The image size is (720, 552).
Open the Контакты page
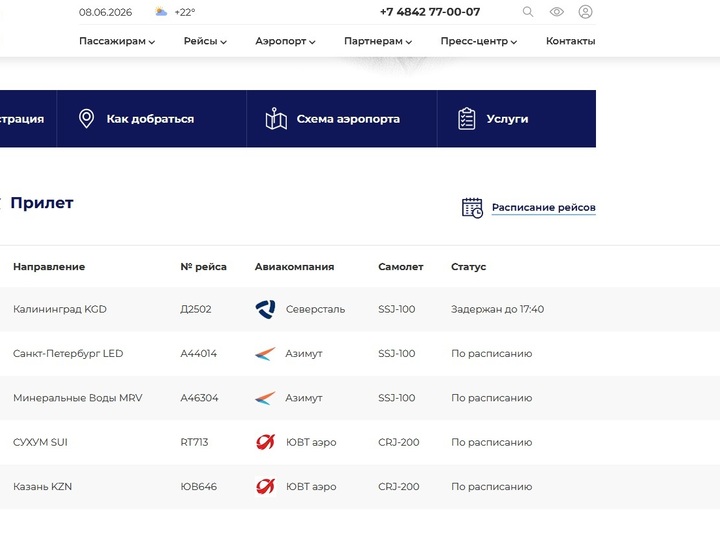570,41
